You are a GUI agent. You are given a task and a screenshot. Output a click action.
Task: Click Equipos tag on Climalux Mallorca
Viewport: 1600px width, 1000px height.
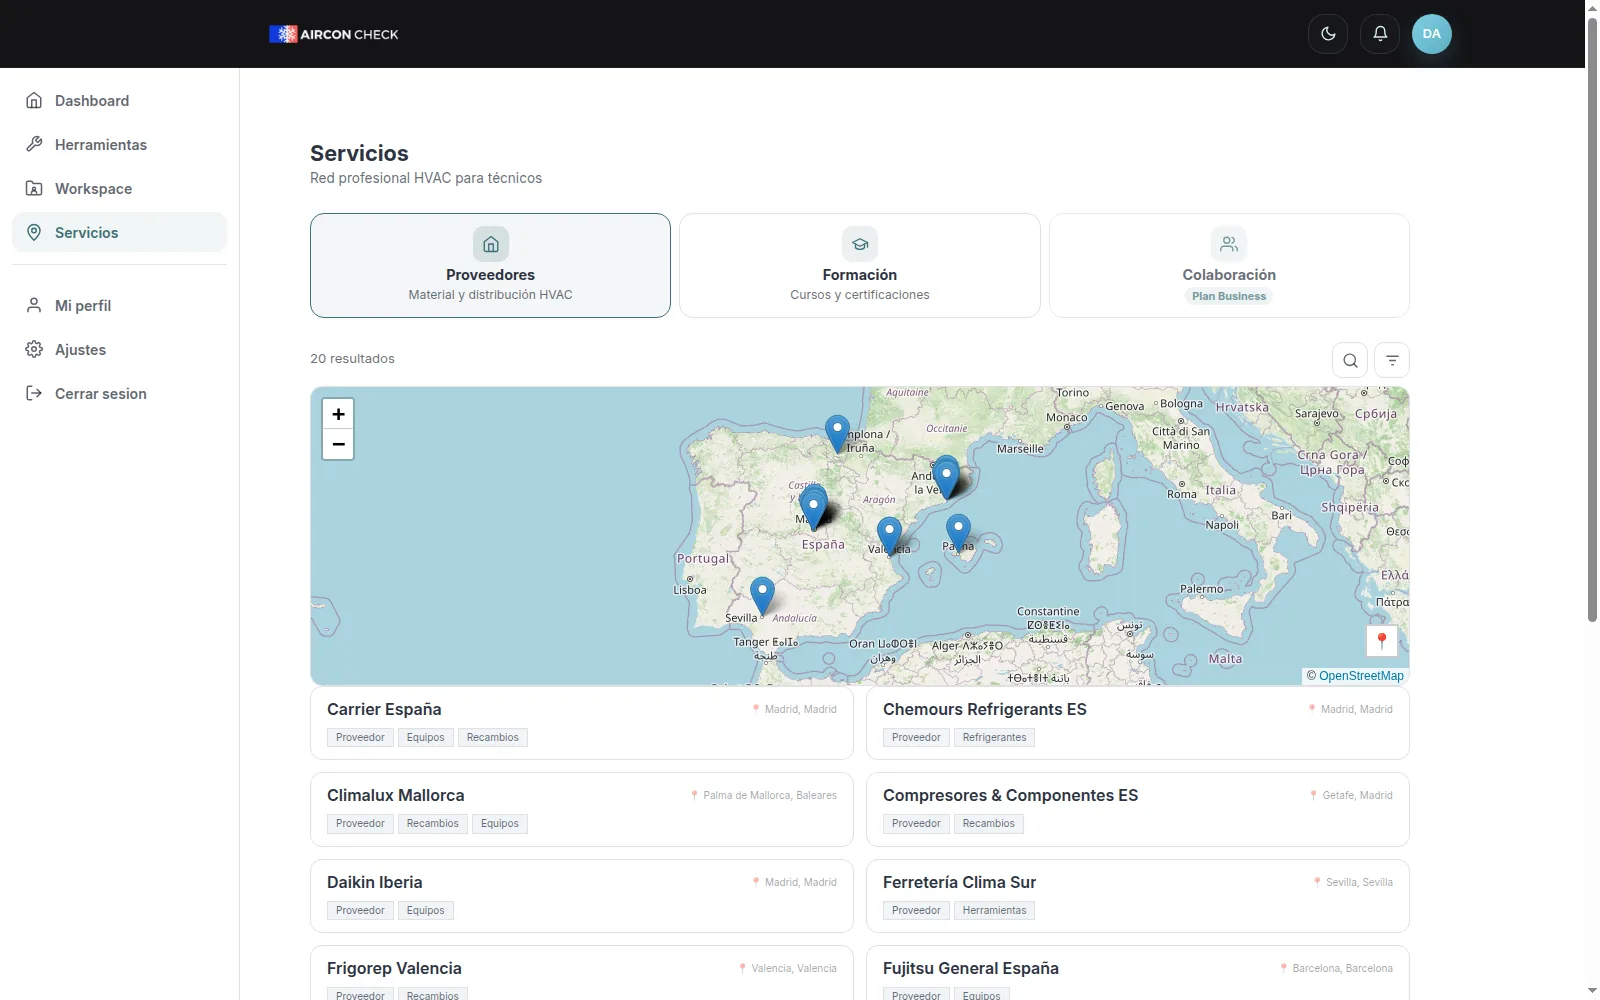click(500, 824)
